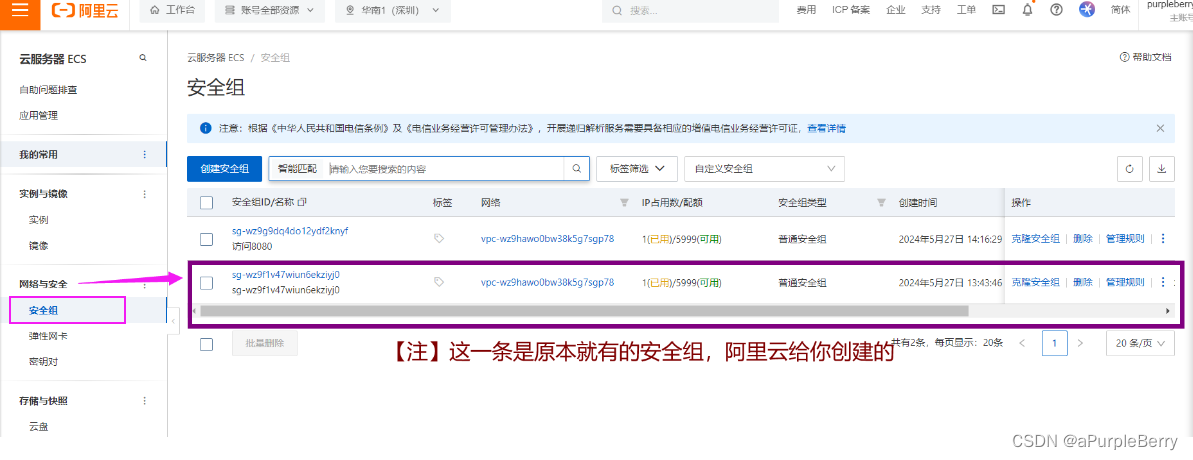Click the horizontal scrollbar under the table
1193x460 pixels.
pyautogui.click(x=584, y=311)
